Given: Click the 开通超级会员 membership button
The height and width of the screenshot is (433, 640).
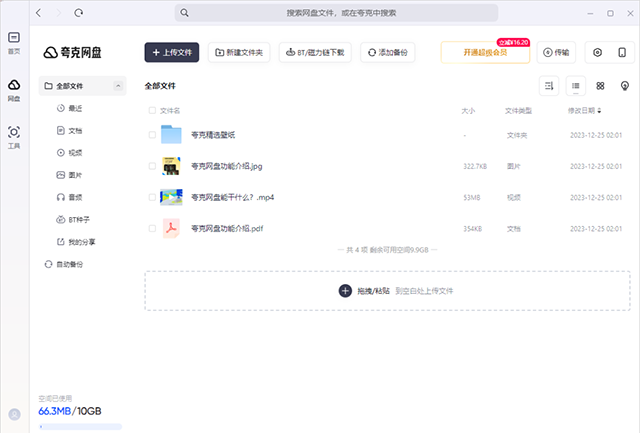Looking at the screenshot, I should (485, 52).
